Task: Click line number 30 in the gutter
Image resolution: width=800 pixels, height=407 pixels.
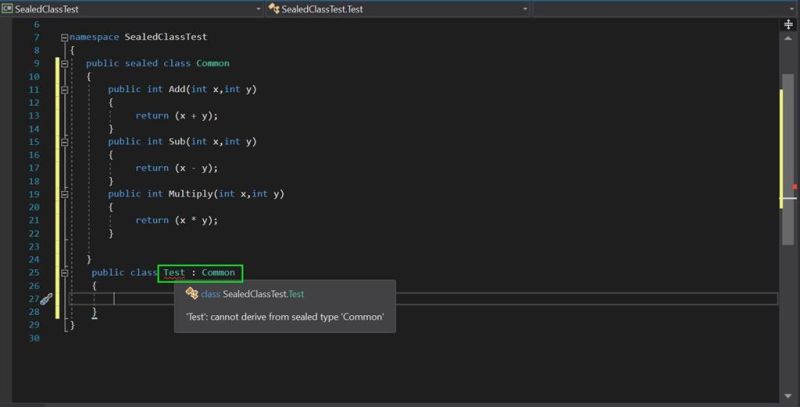Action: point(34,338)
